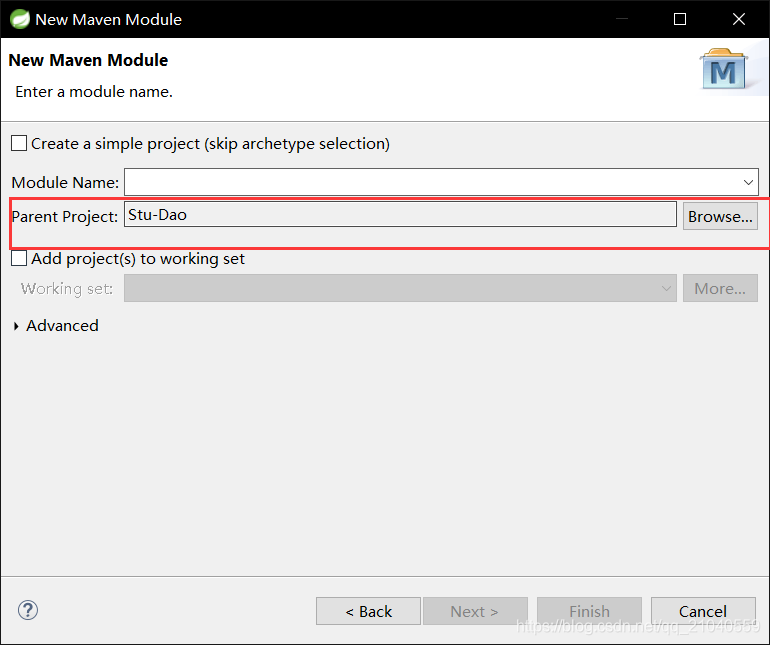Open the Module Name dropdown arrow
Screen dimensions: 770x645
click(748, 182)
